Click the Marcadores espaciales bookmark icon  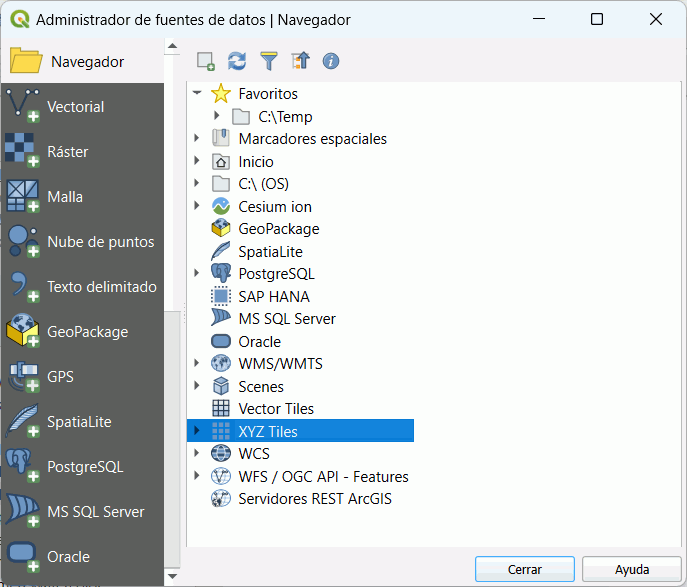(x=221, y=138)
